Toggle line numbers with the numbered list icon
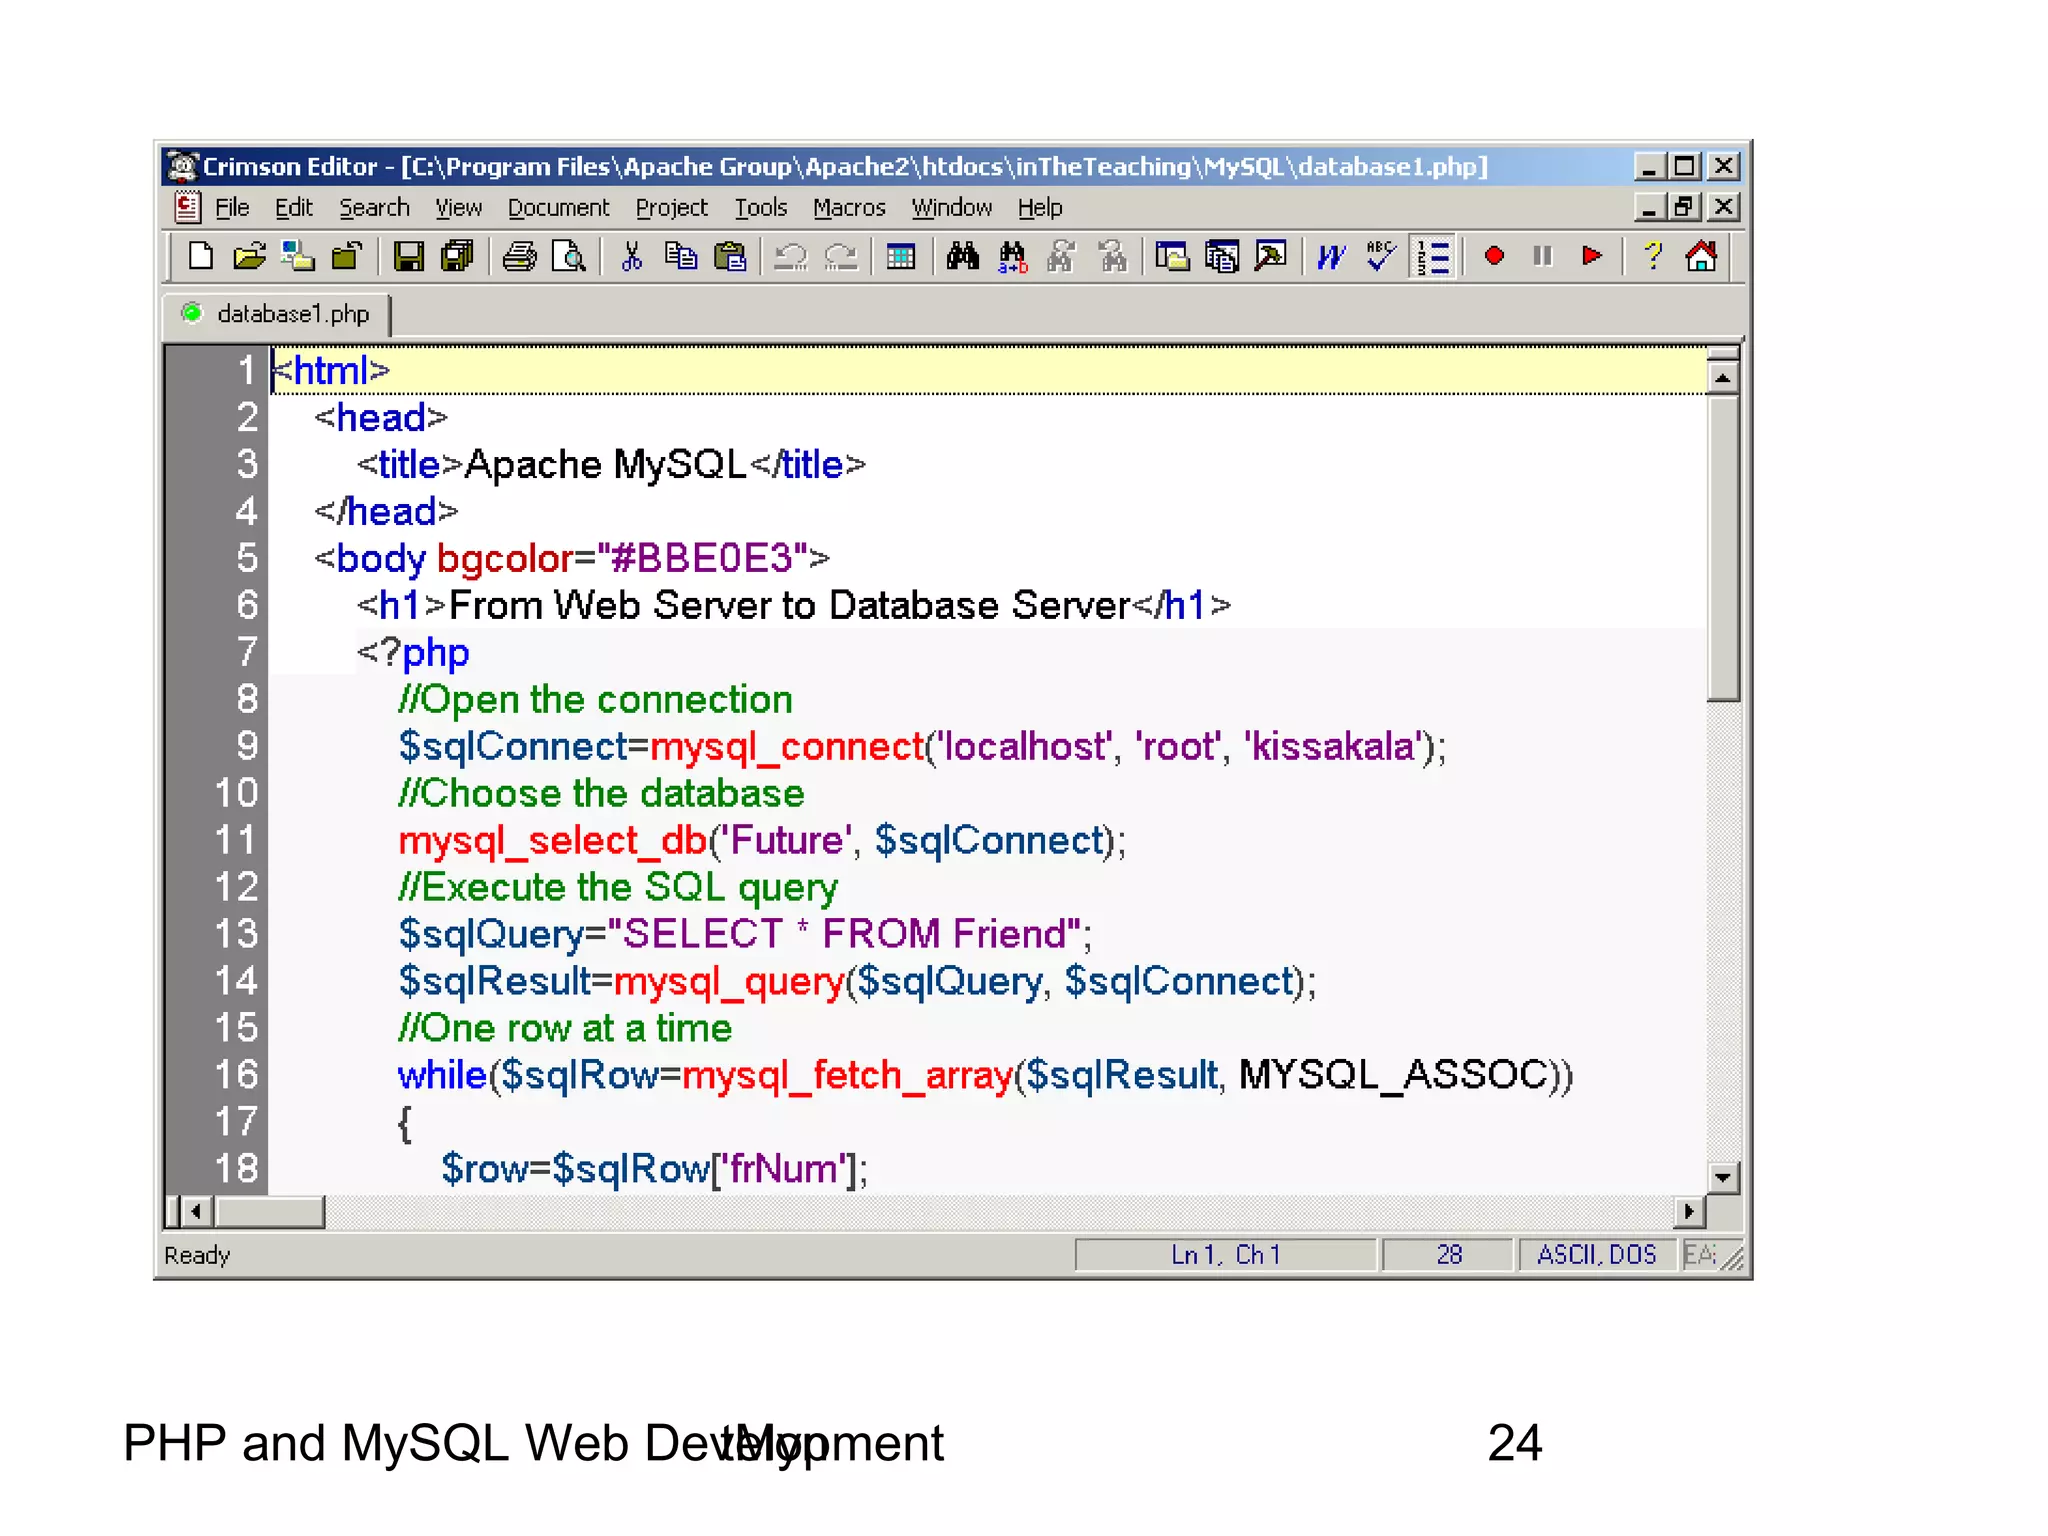 (x=1432, y=257)
